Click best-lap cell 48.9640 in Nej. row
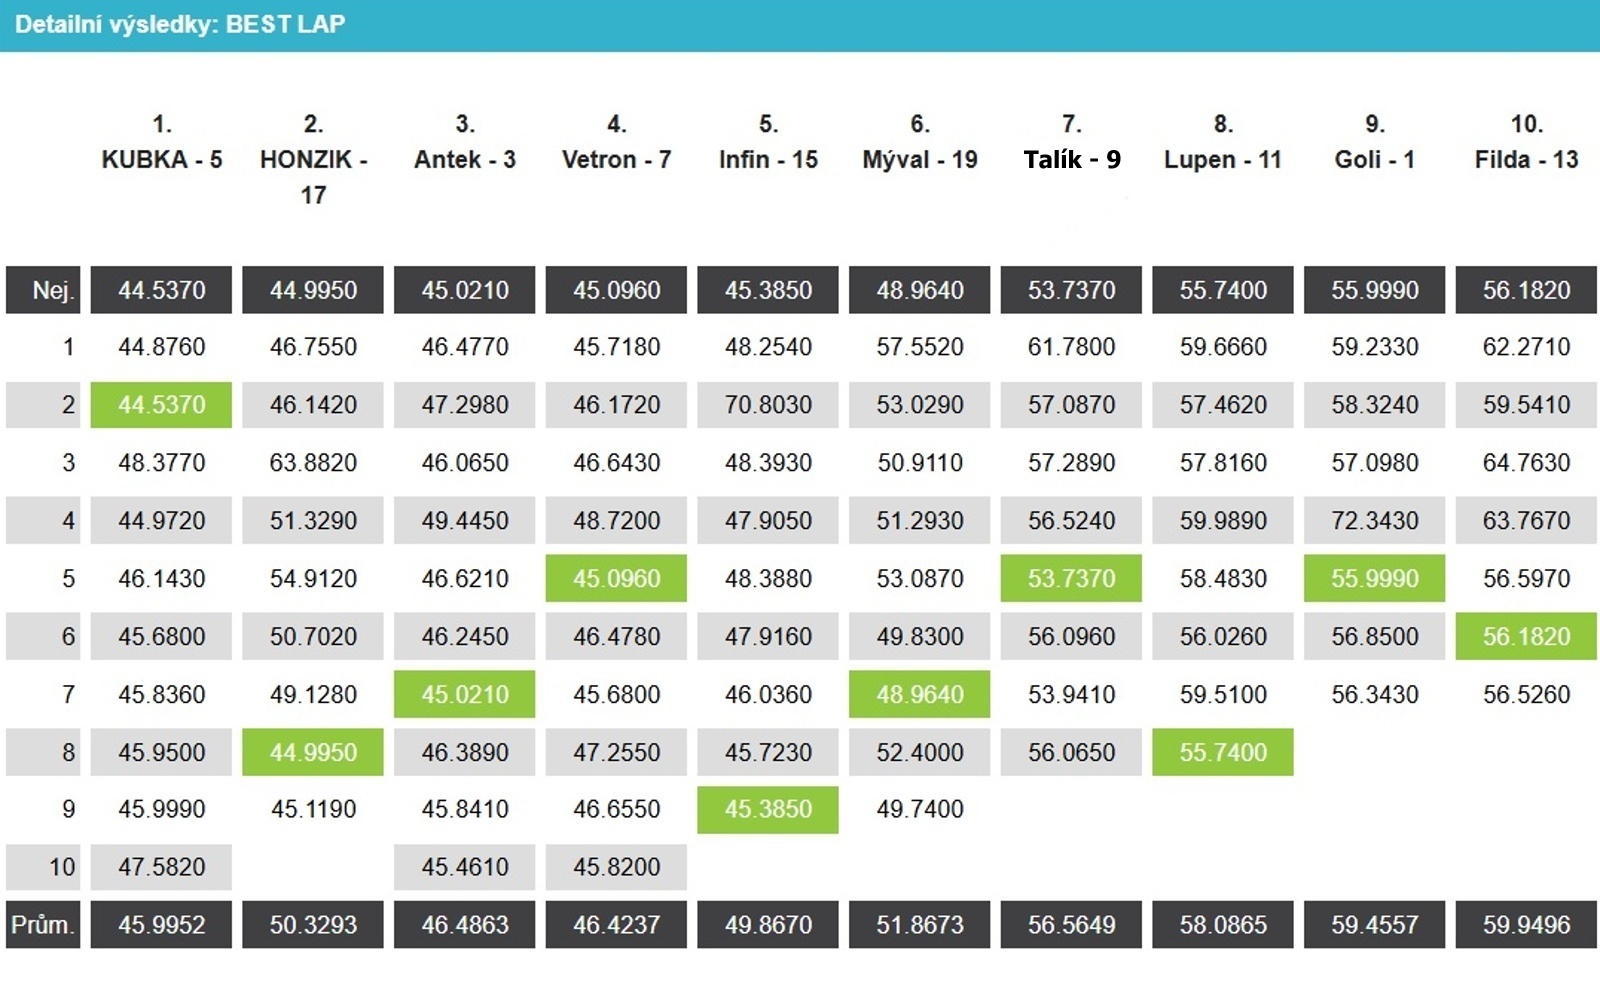 (x=920, y=290)
